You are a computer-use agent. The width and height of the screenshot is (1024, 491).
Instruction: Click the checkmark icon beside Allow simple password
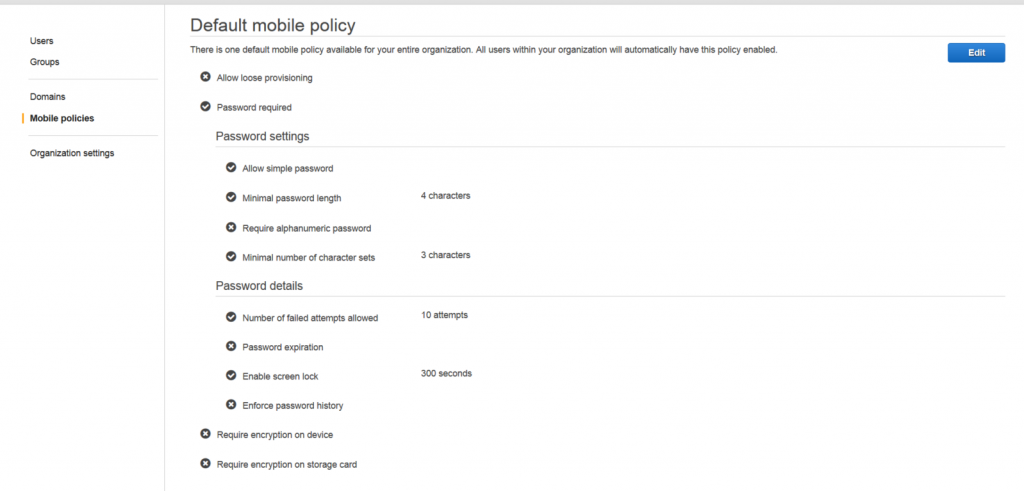click(x=231, y=167)
